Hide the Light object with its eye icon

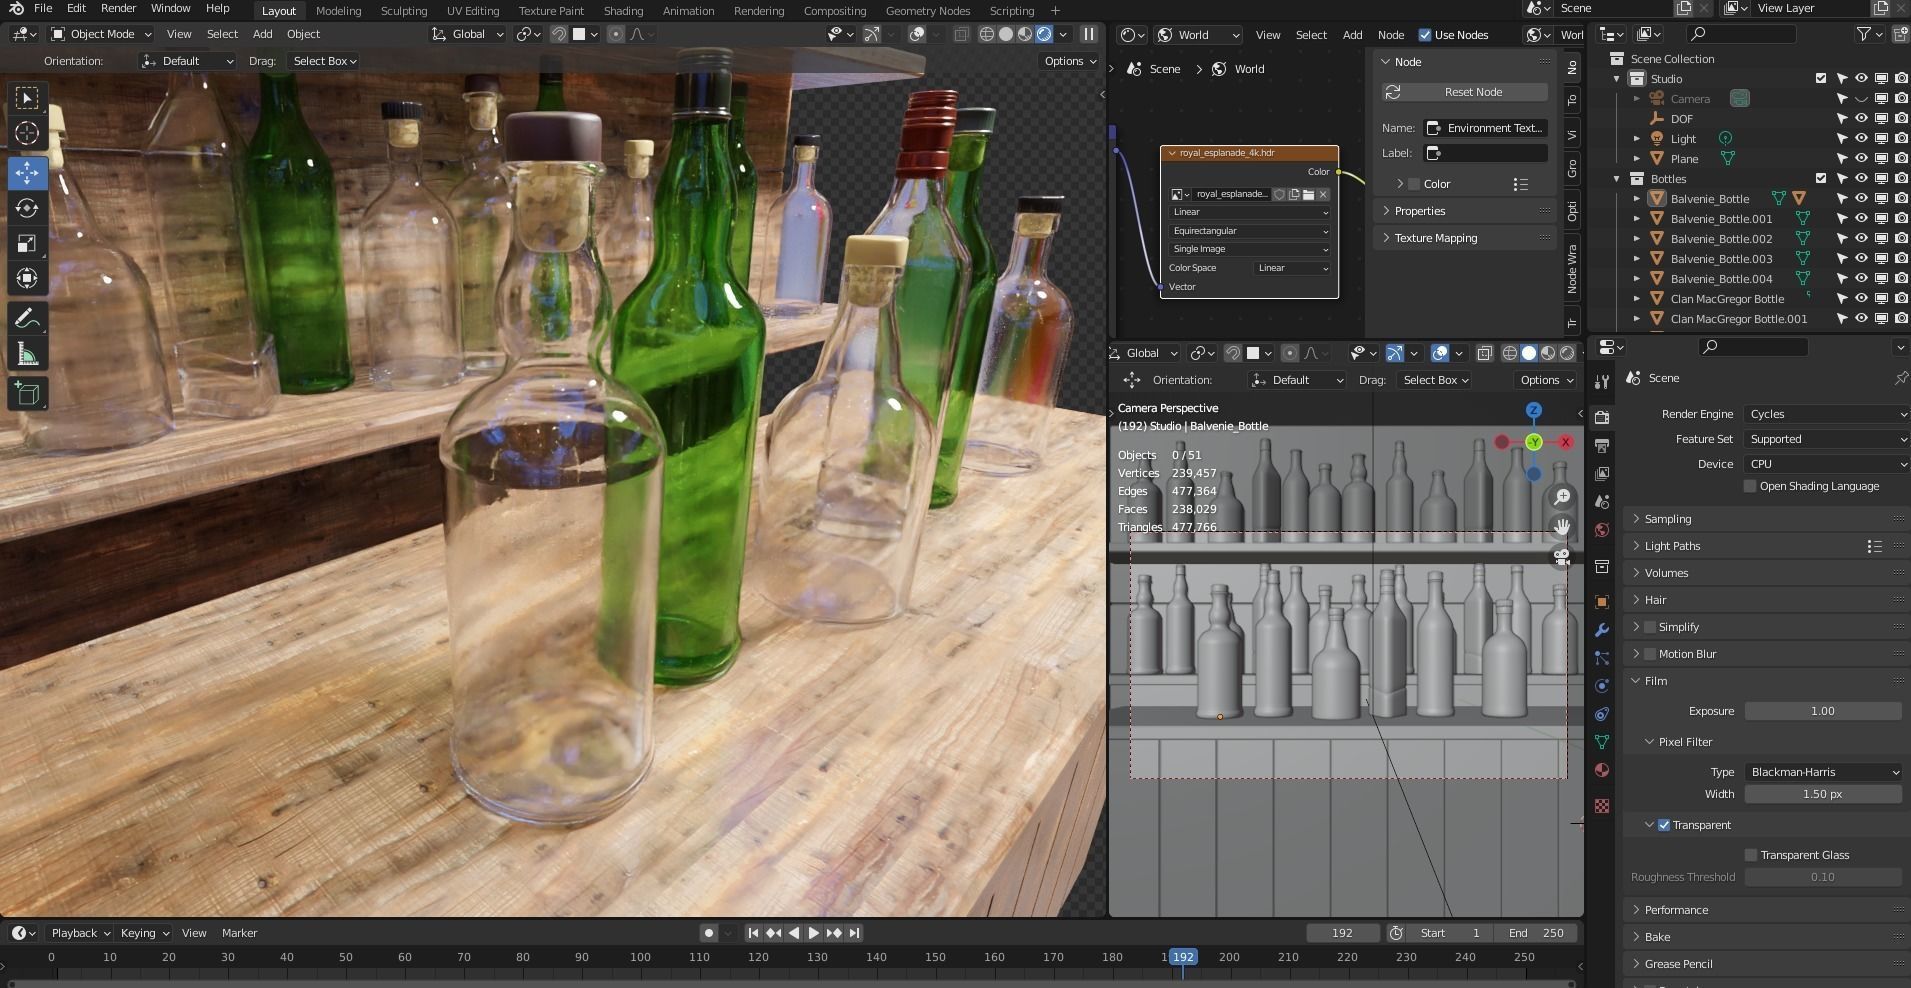click(x=1861, y=139)
